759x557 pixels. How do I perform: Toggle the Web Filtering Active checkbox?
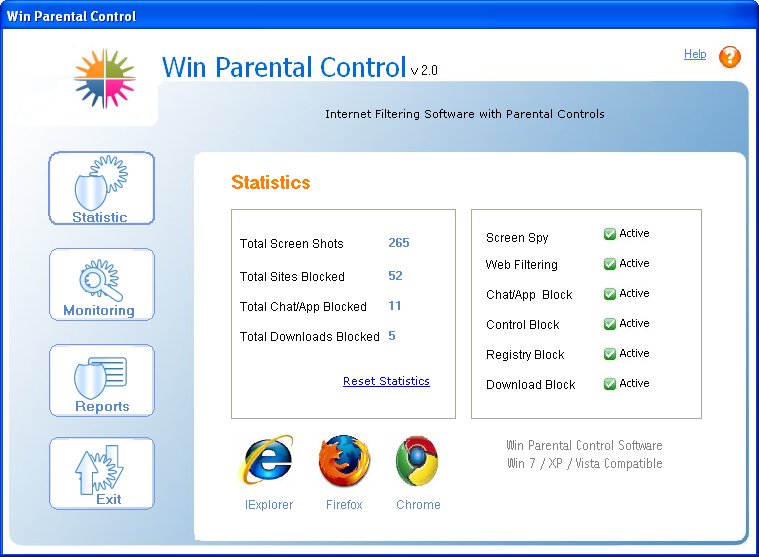coord(610,264)
